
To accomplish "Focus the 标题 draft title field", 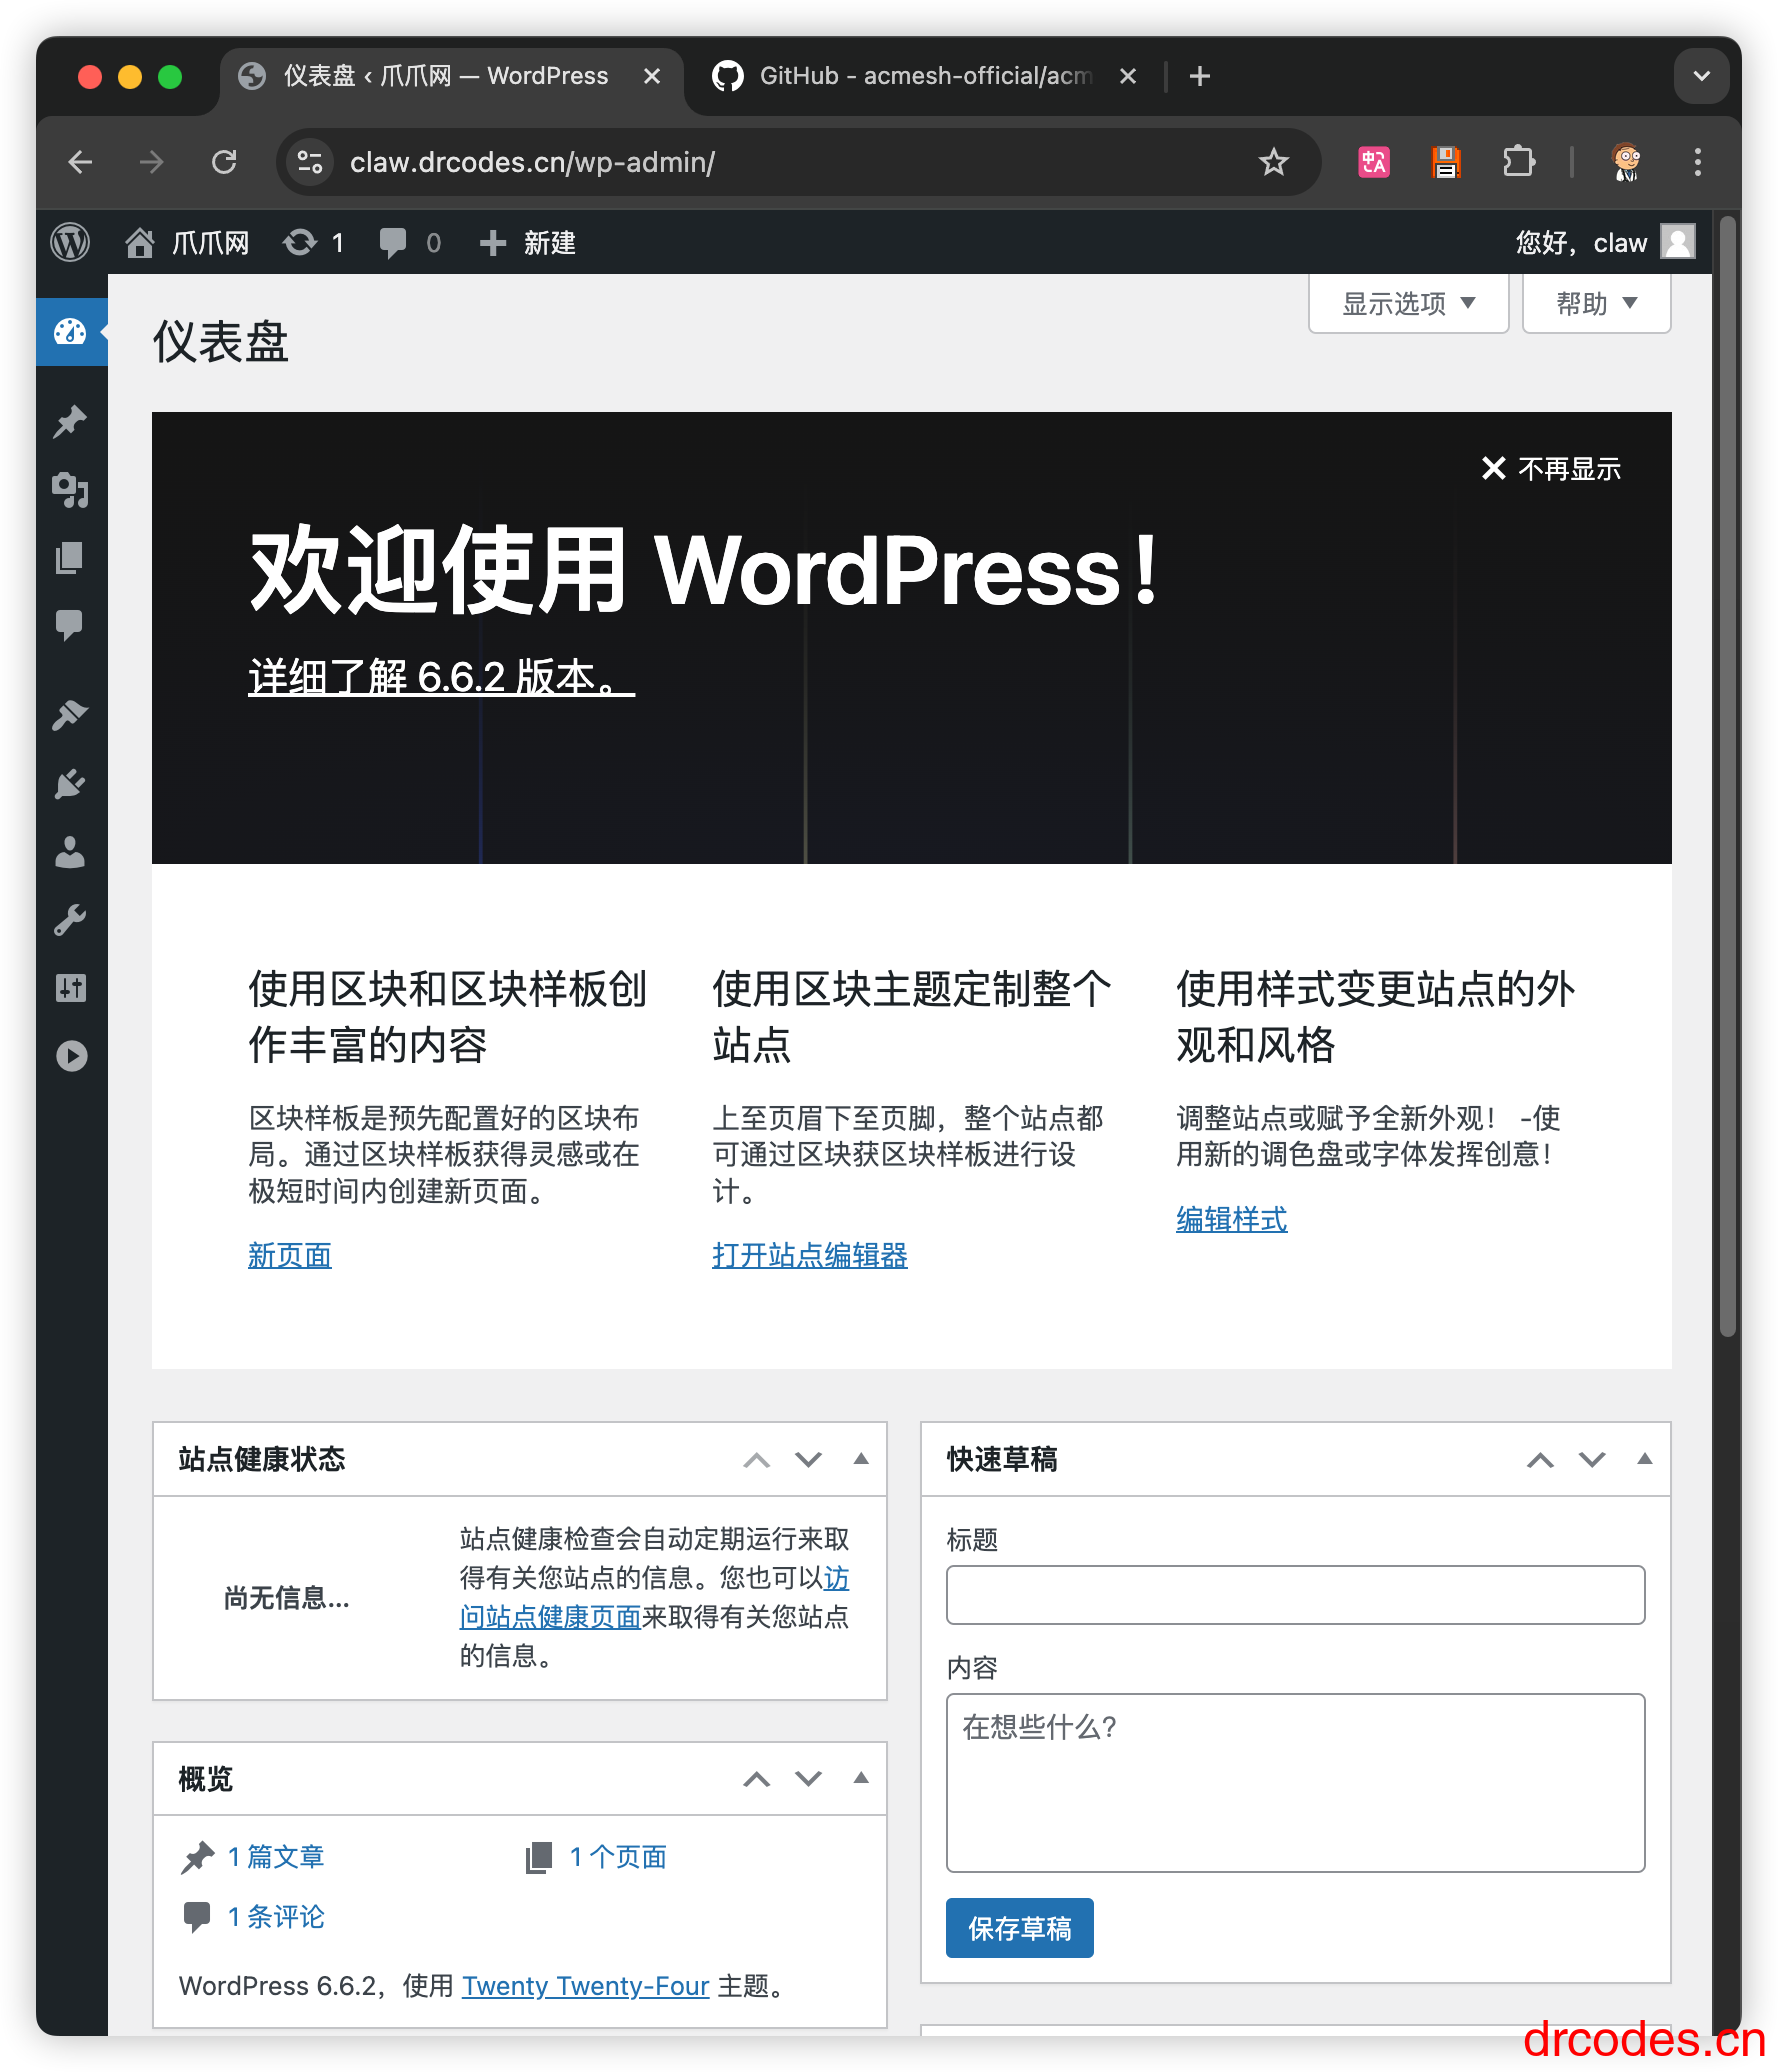I will tap(1295, 1595).
